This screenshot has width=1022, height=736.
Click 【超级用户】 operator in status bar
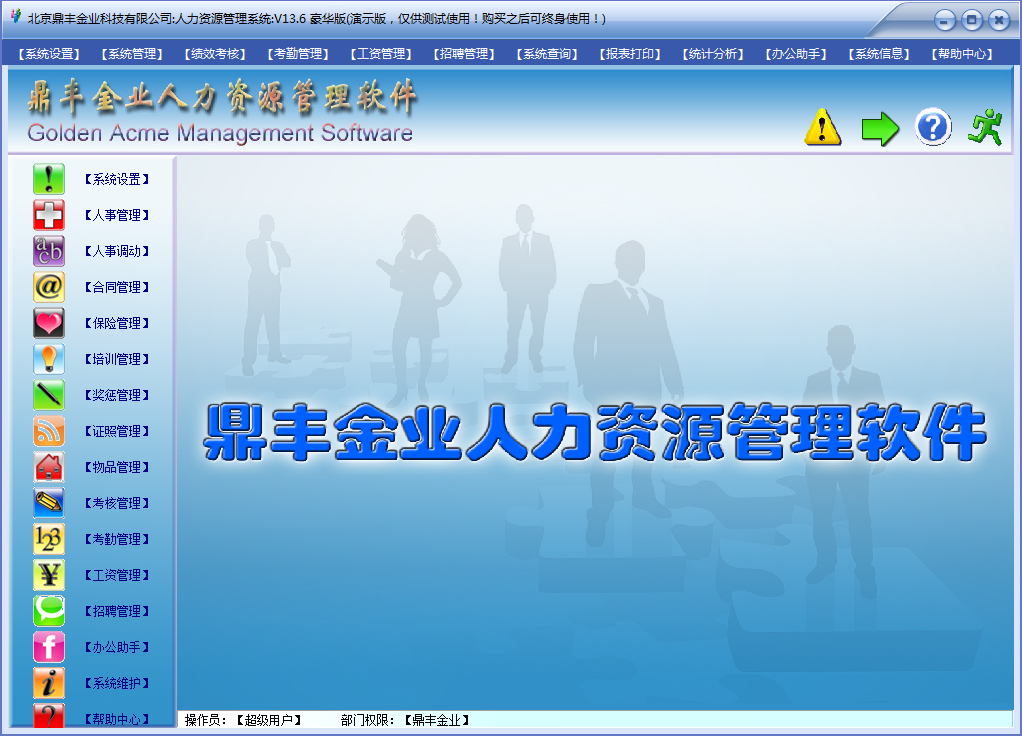point(269,720)
